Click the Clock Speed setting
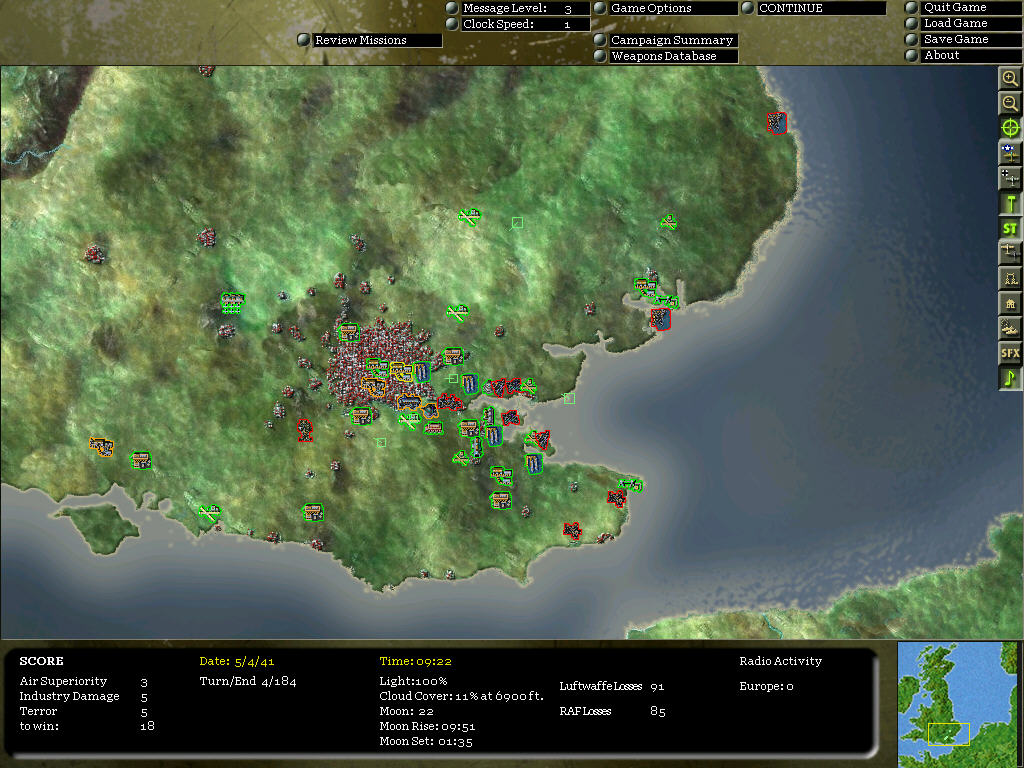 pos(525,24)
